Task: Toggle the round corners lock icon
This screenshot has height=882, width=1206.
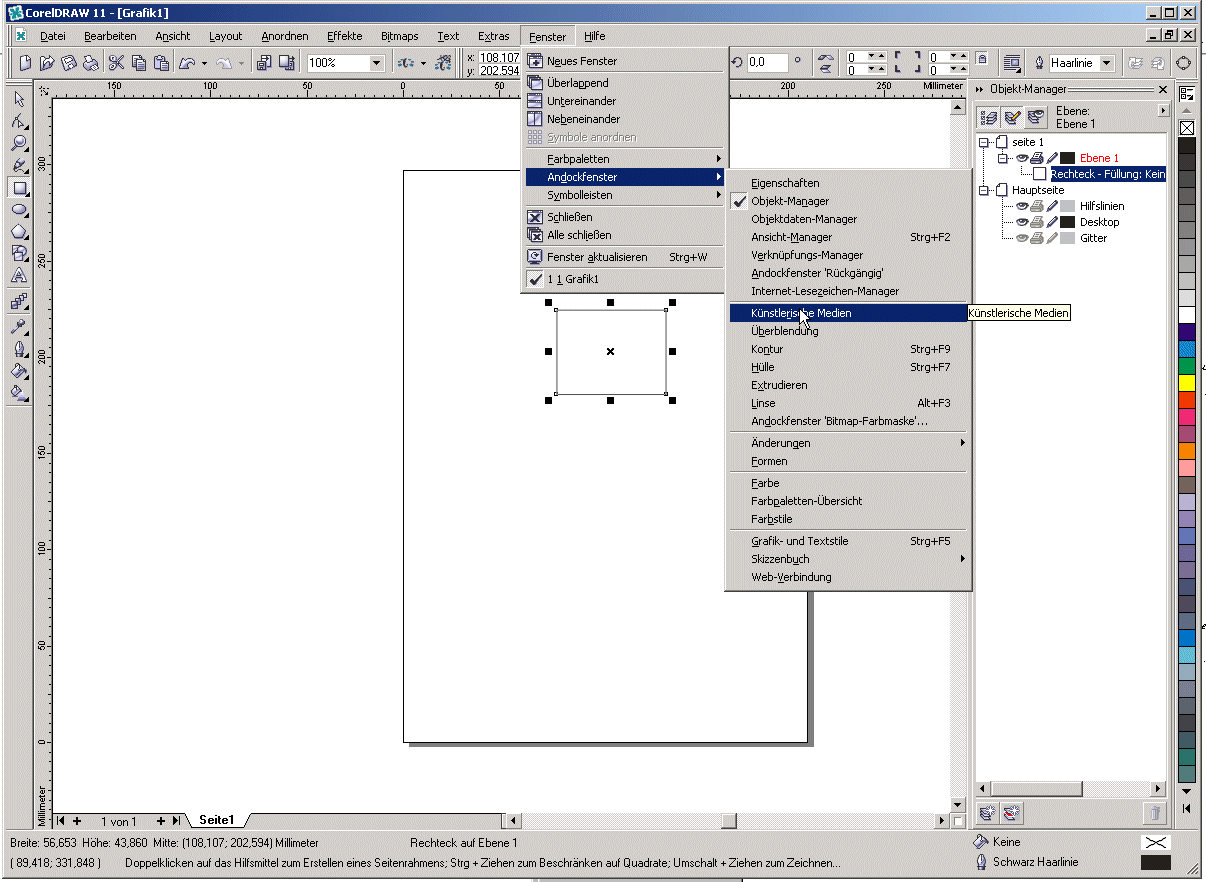Action: tap(982, 59)
